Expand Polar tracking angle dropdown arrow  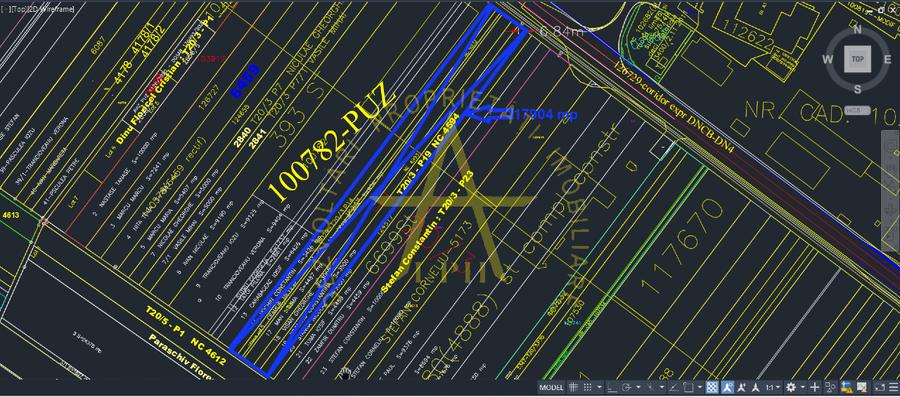tap(638, 387)
